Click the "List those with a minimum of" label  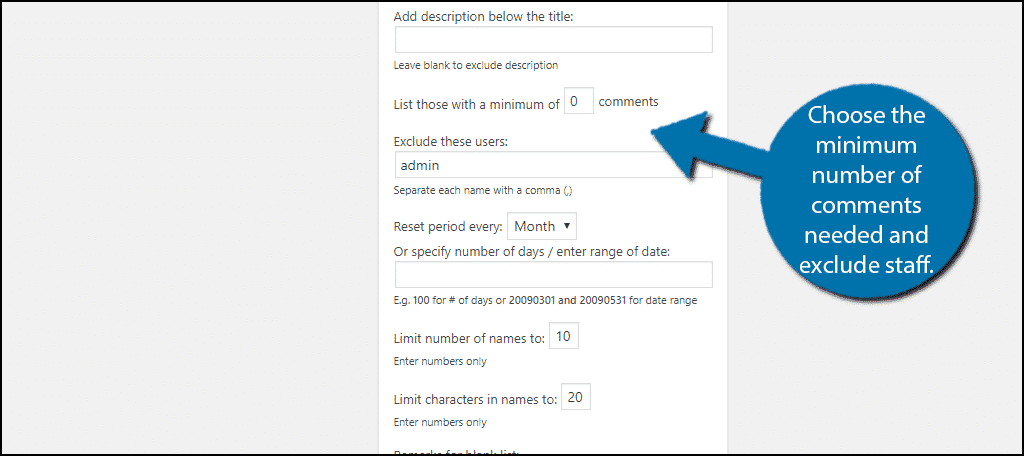476,103
